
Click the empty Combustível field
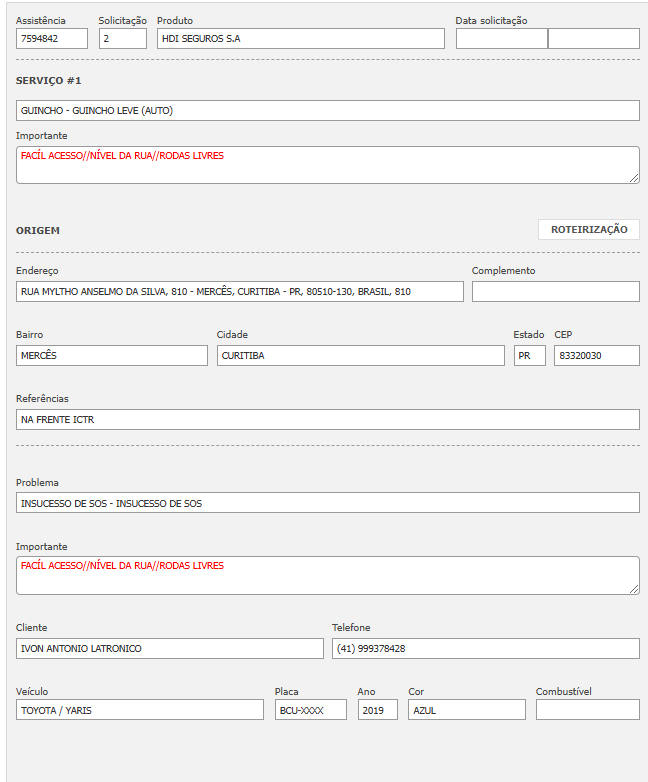(x=587, y=710)
